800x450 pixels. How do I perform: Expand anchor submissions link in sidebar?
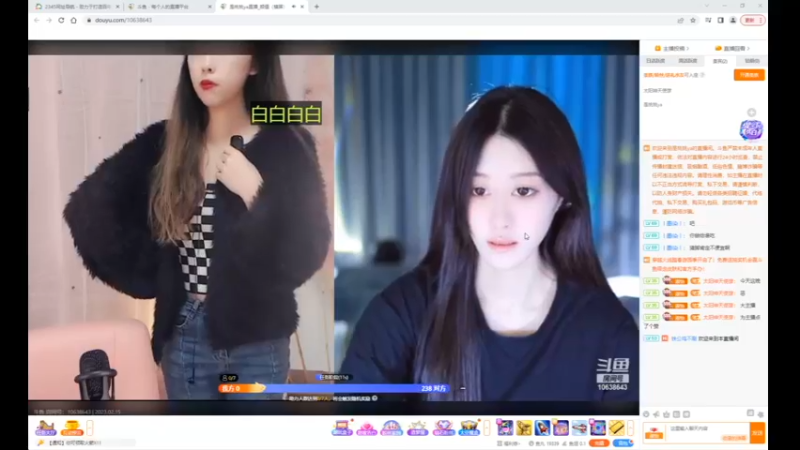point(672,48)
